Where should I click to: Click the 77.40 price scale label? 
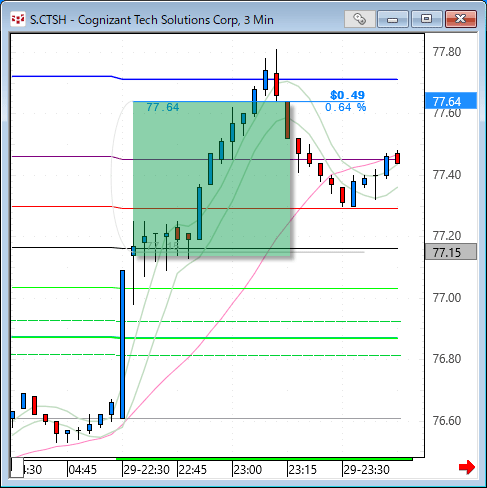(447, 175)
